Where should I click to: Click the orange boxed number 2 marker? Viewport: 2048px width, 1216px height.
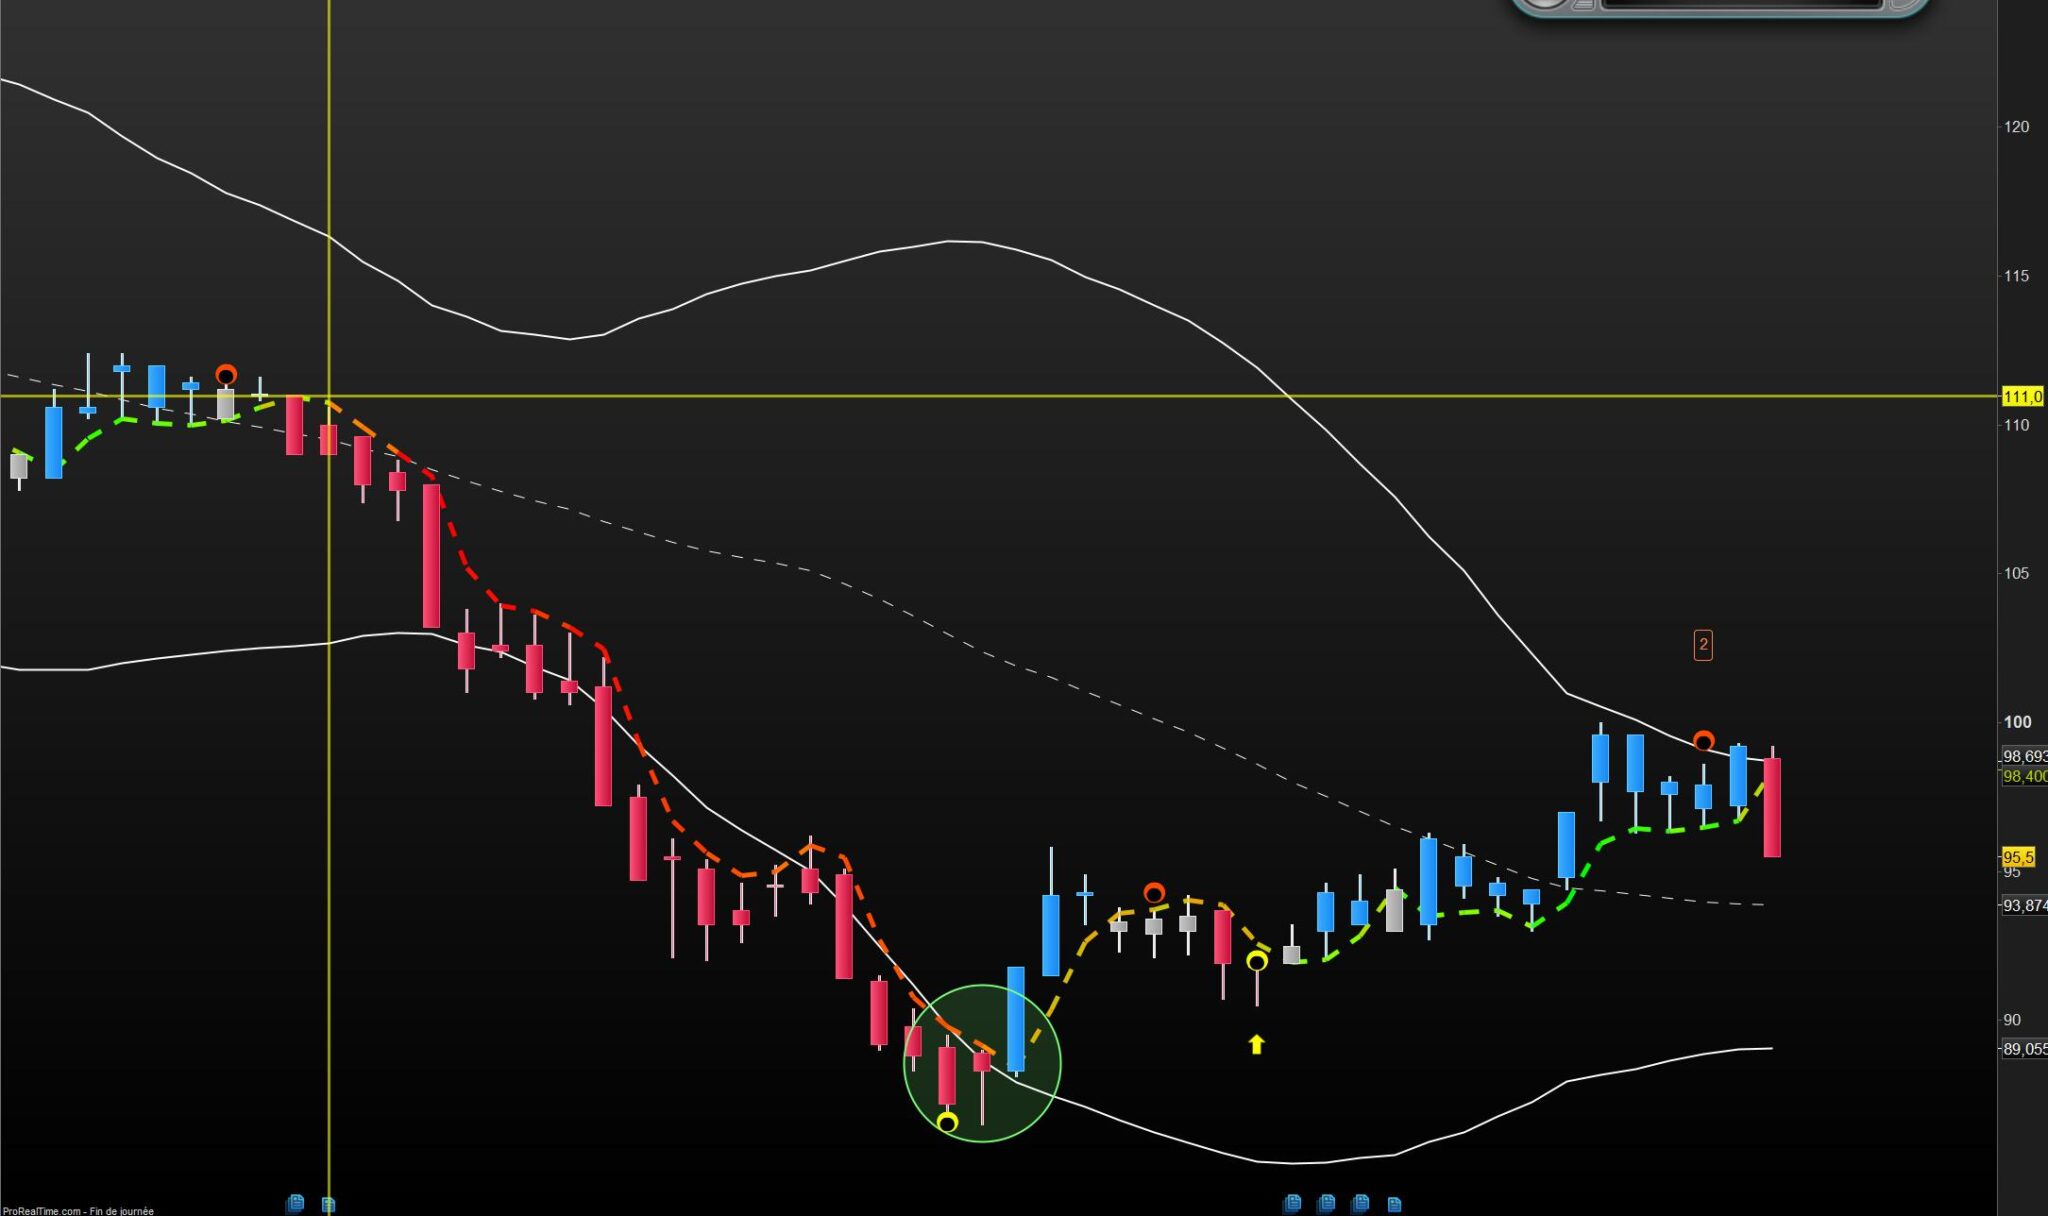pos(1703,645)
